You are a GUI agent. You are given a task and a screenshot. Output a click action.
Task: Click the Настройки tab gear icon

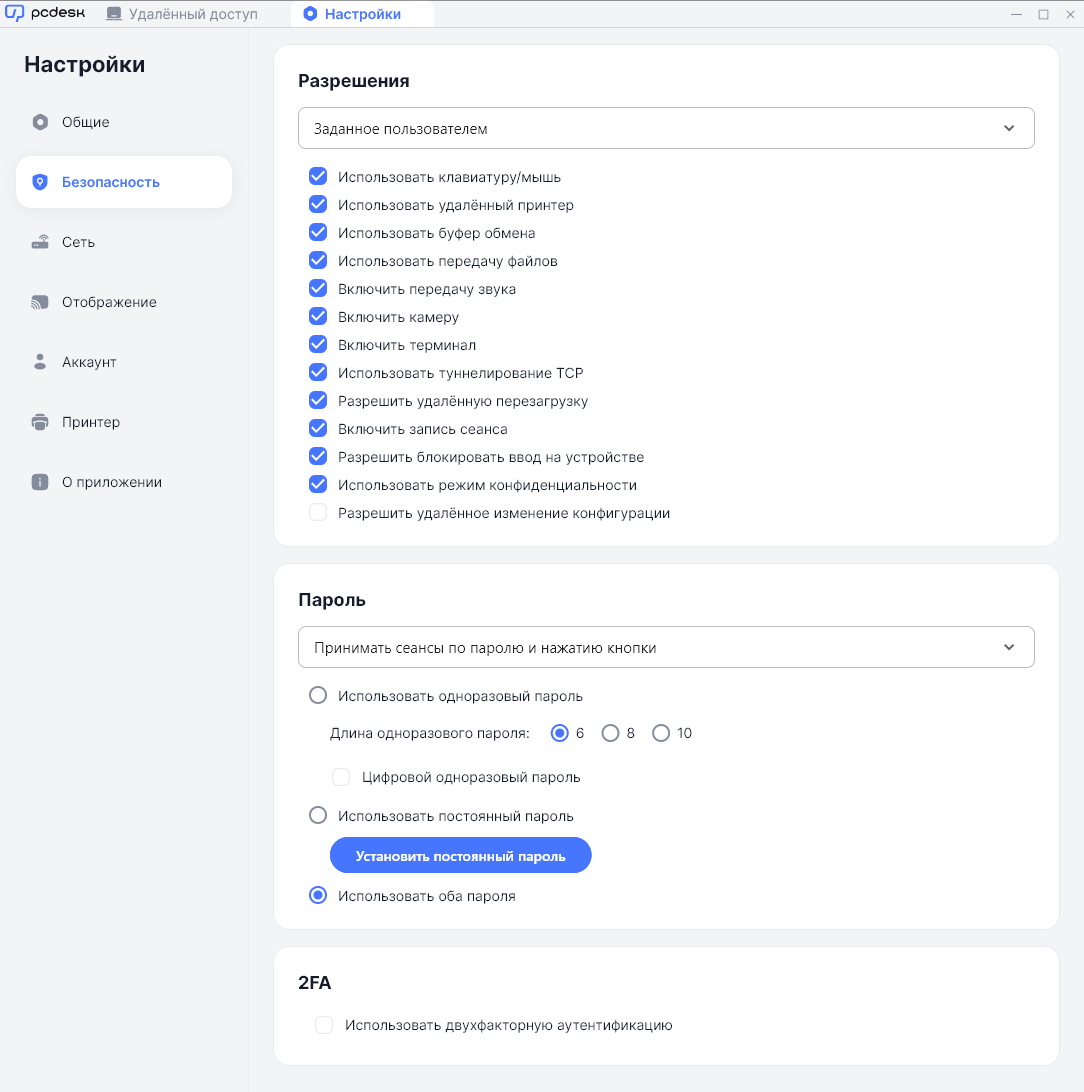tap(311, 14)
